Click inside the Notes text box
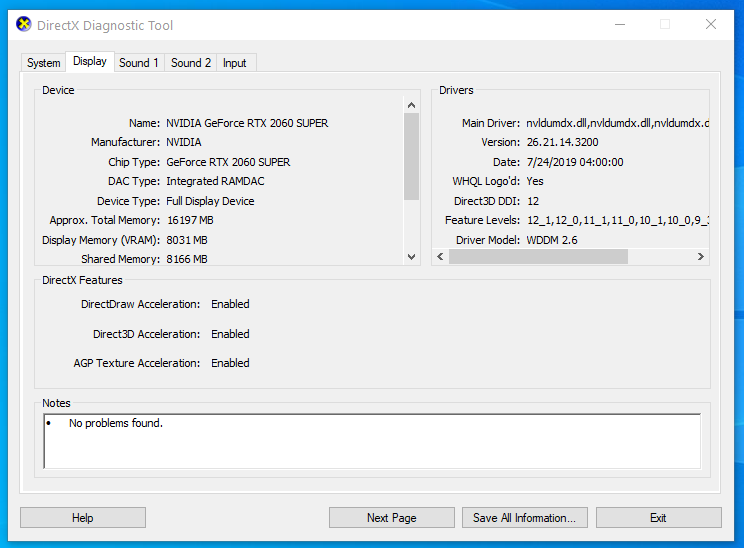744x548 pixels. click(372, 441)
